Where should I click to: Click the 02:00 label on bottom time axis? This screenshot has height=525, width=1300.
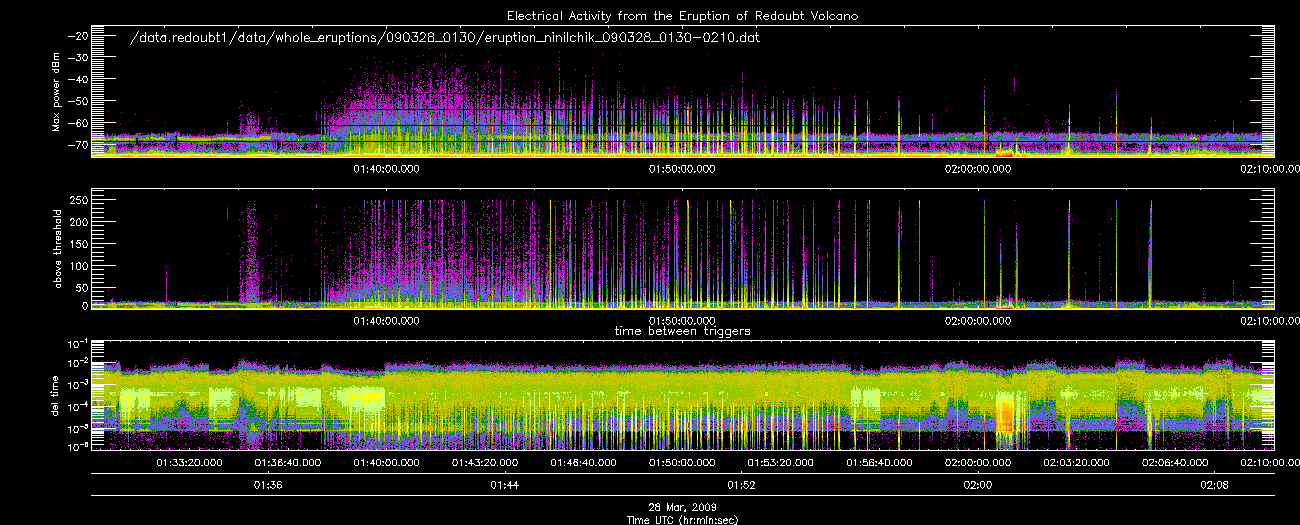[x=978, y=485]
